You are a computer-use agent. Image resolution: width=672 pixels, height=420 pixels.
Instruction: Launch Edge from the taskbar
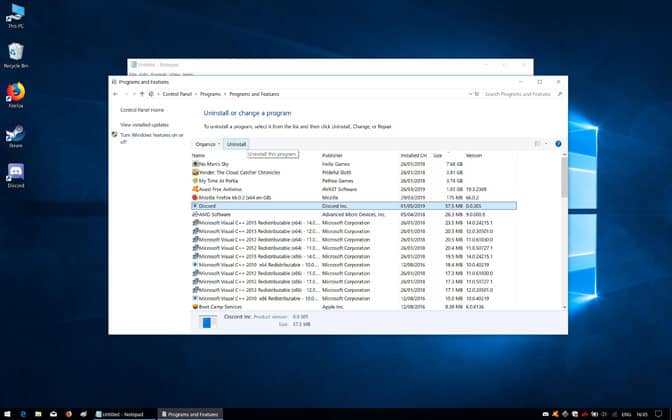(x=23, y=414)
